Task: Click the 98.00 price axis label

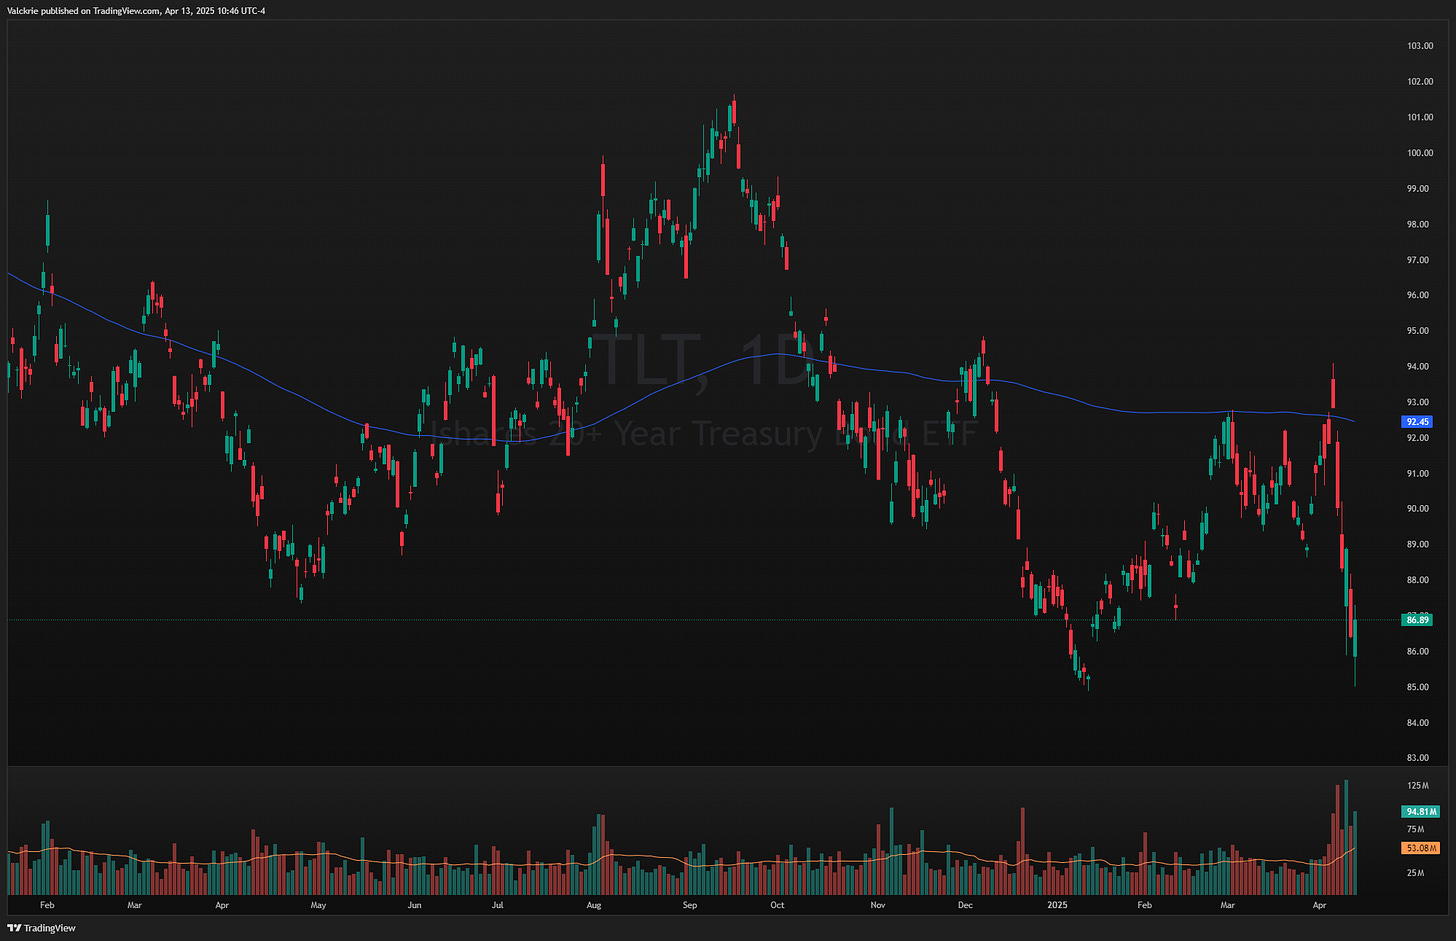Action: 1418,224
